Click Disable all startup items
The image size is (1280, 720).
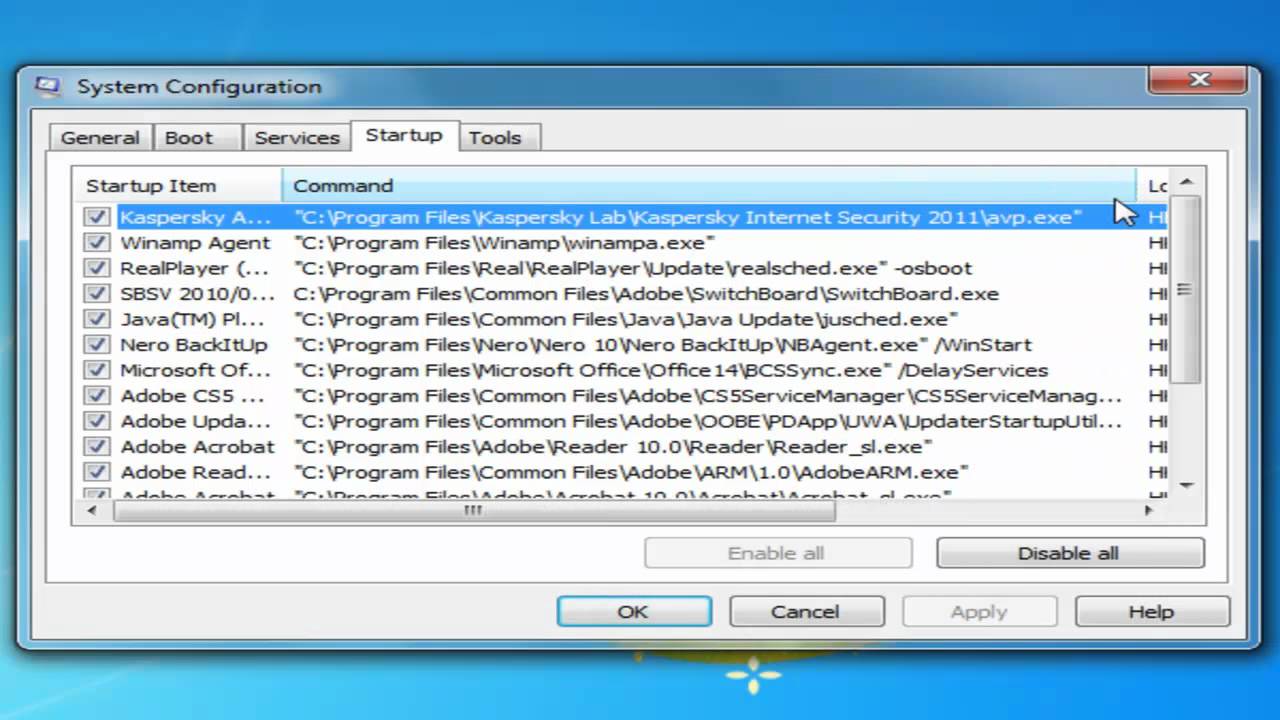(1069, 553)
